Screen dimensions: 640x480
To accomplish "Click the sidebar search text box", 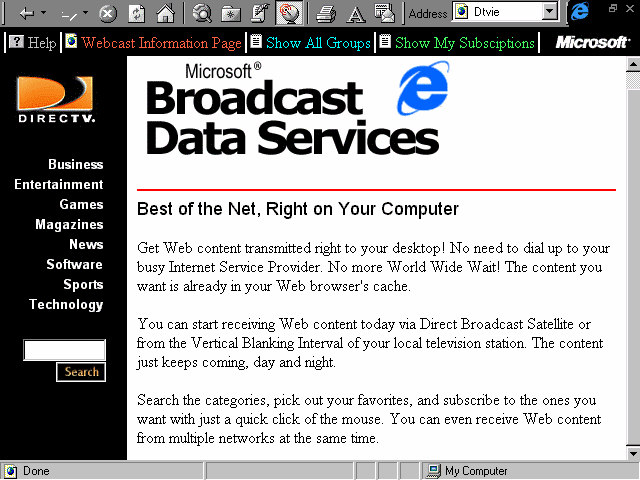I will [64, 350].
